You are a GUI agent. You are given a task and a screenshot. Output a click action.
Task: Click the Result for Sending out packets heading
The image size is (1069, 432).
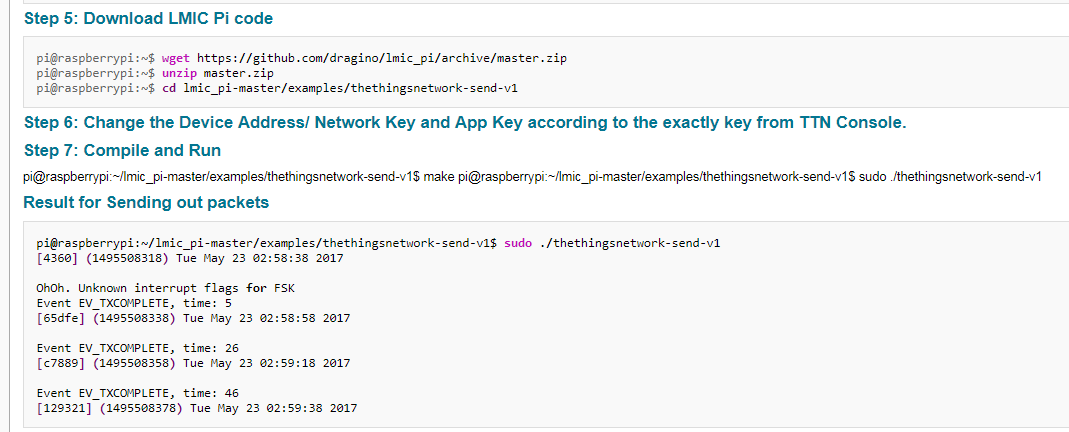point(146,202)
